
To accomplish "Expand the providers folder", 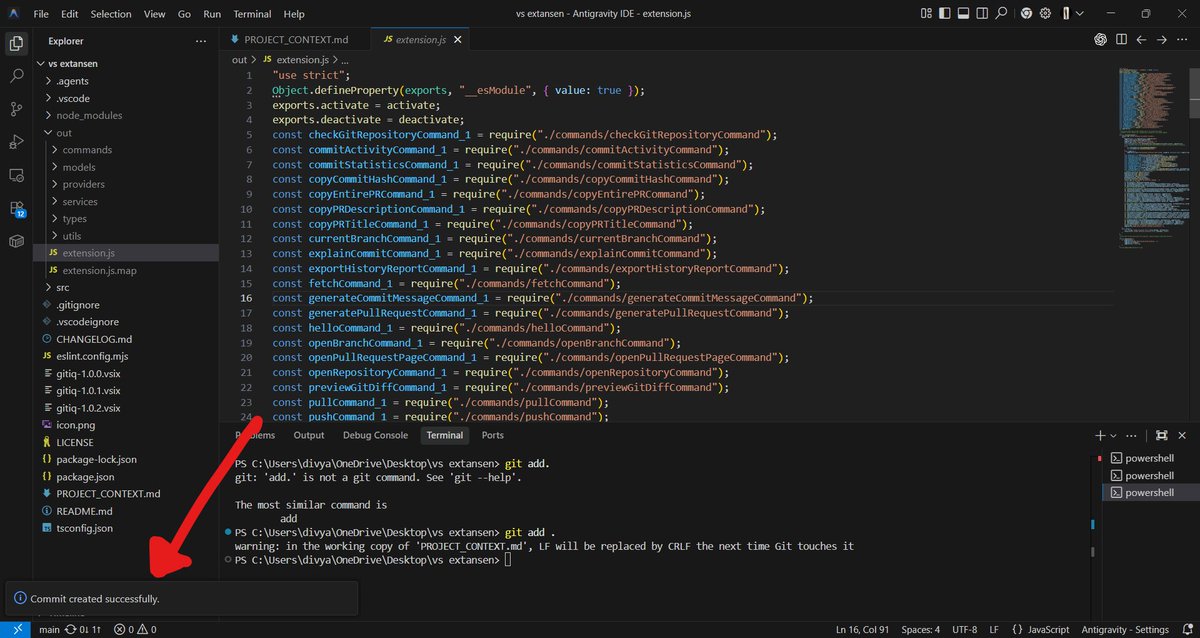I will click(x=82, y=184).
